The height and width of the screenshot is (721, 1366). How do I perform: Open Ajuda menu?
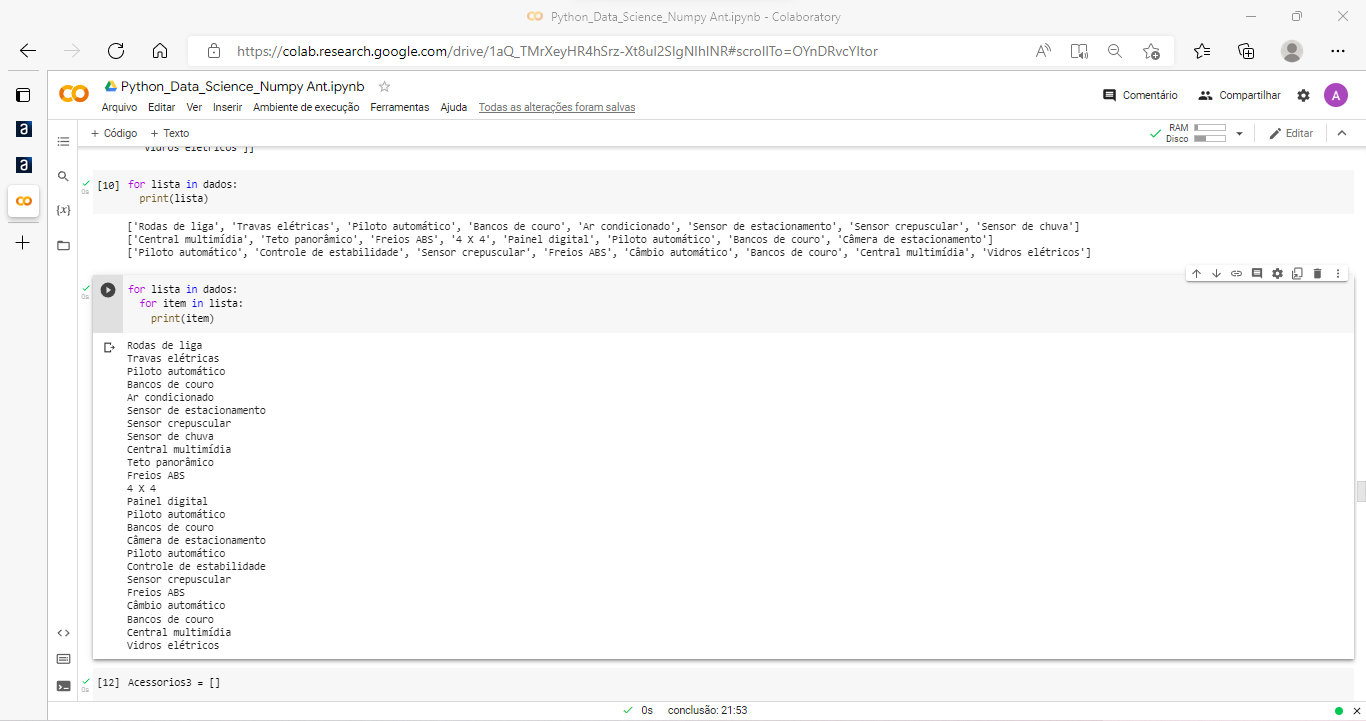[454, 107]
